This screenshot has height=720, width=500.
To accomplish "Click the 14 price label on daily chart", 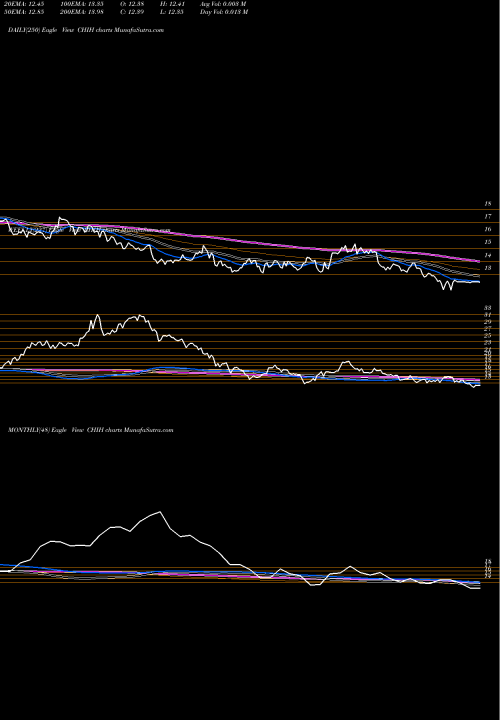I will coord(488,255).
